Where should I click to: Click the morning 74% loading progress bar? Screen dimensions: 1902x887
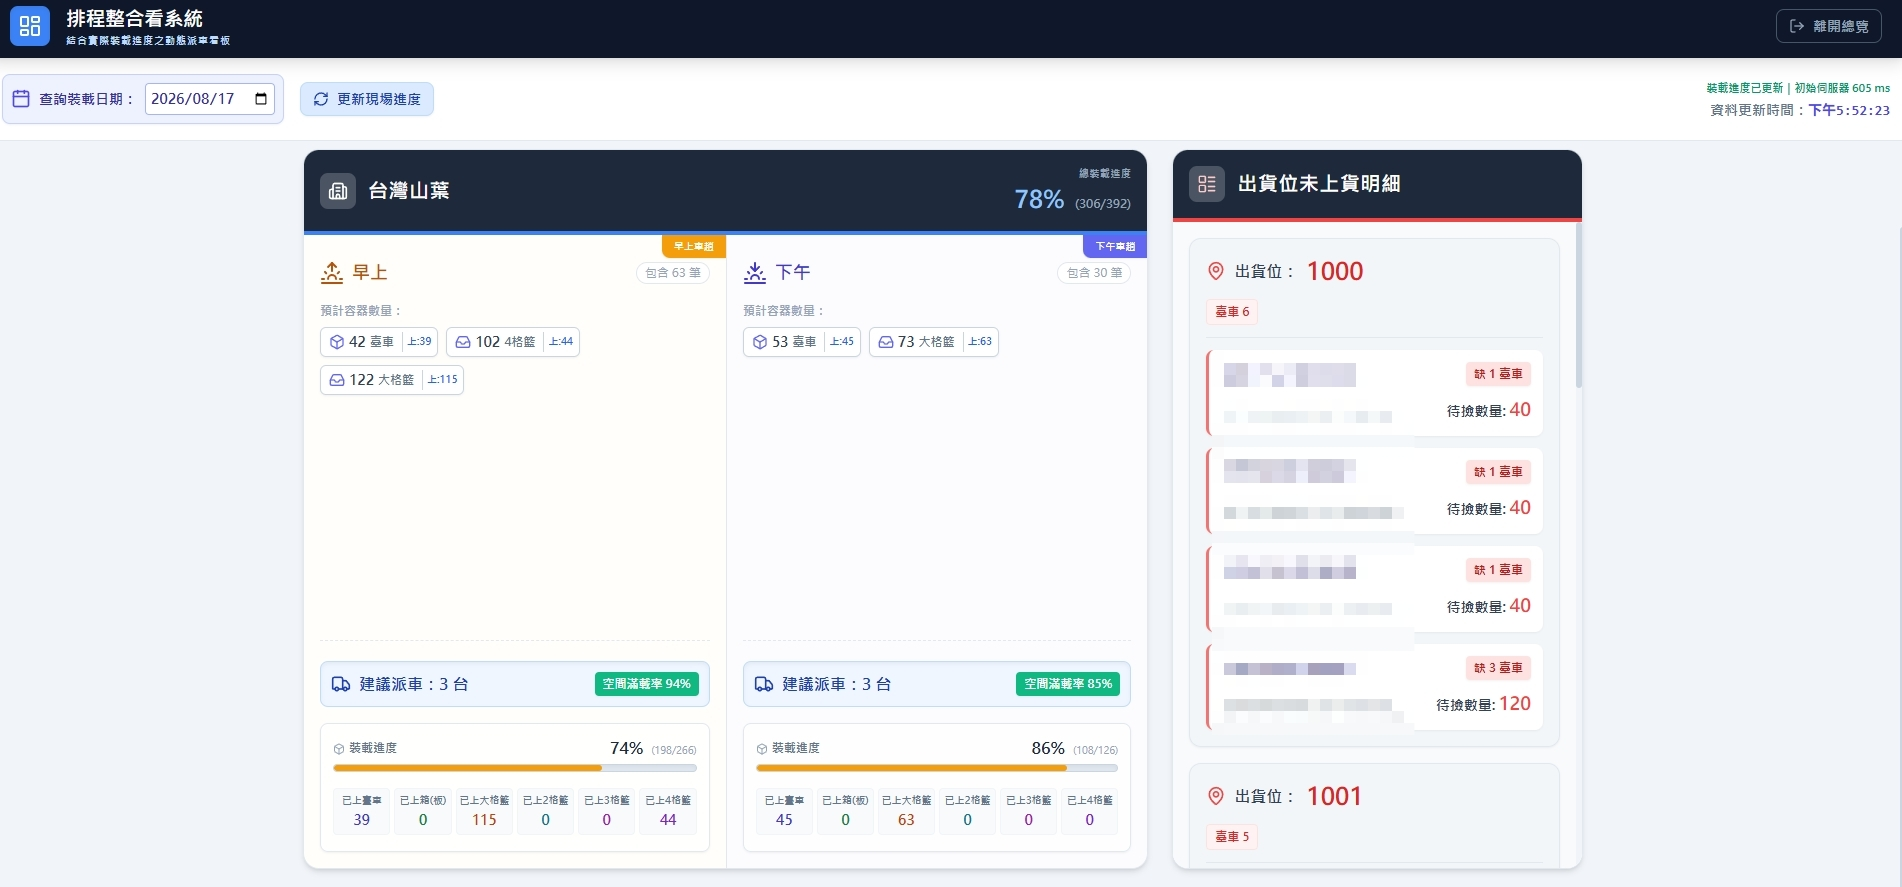515,768
